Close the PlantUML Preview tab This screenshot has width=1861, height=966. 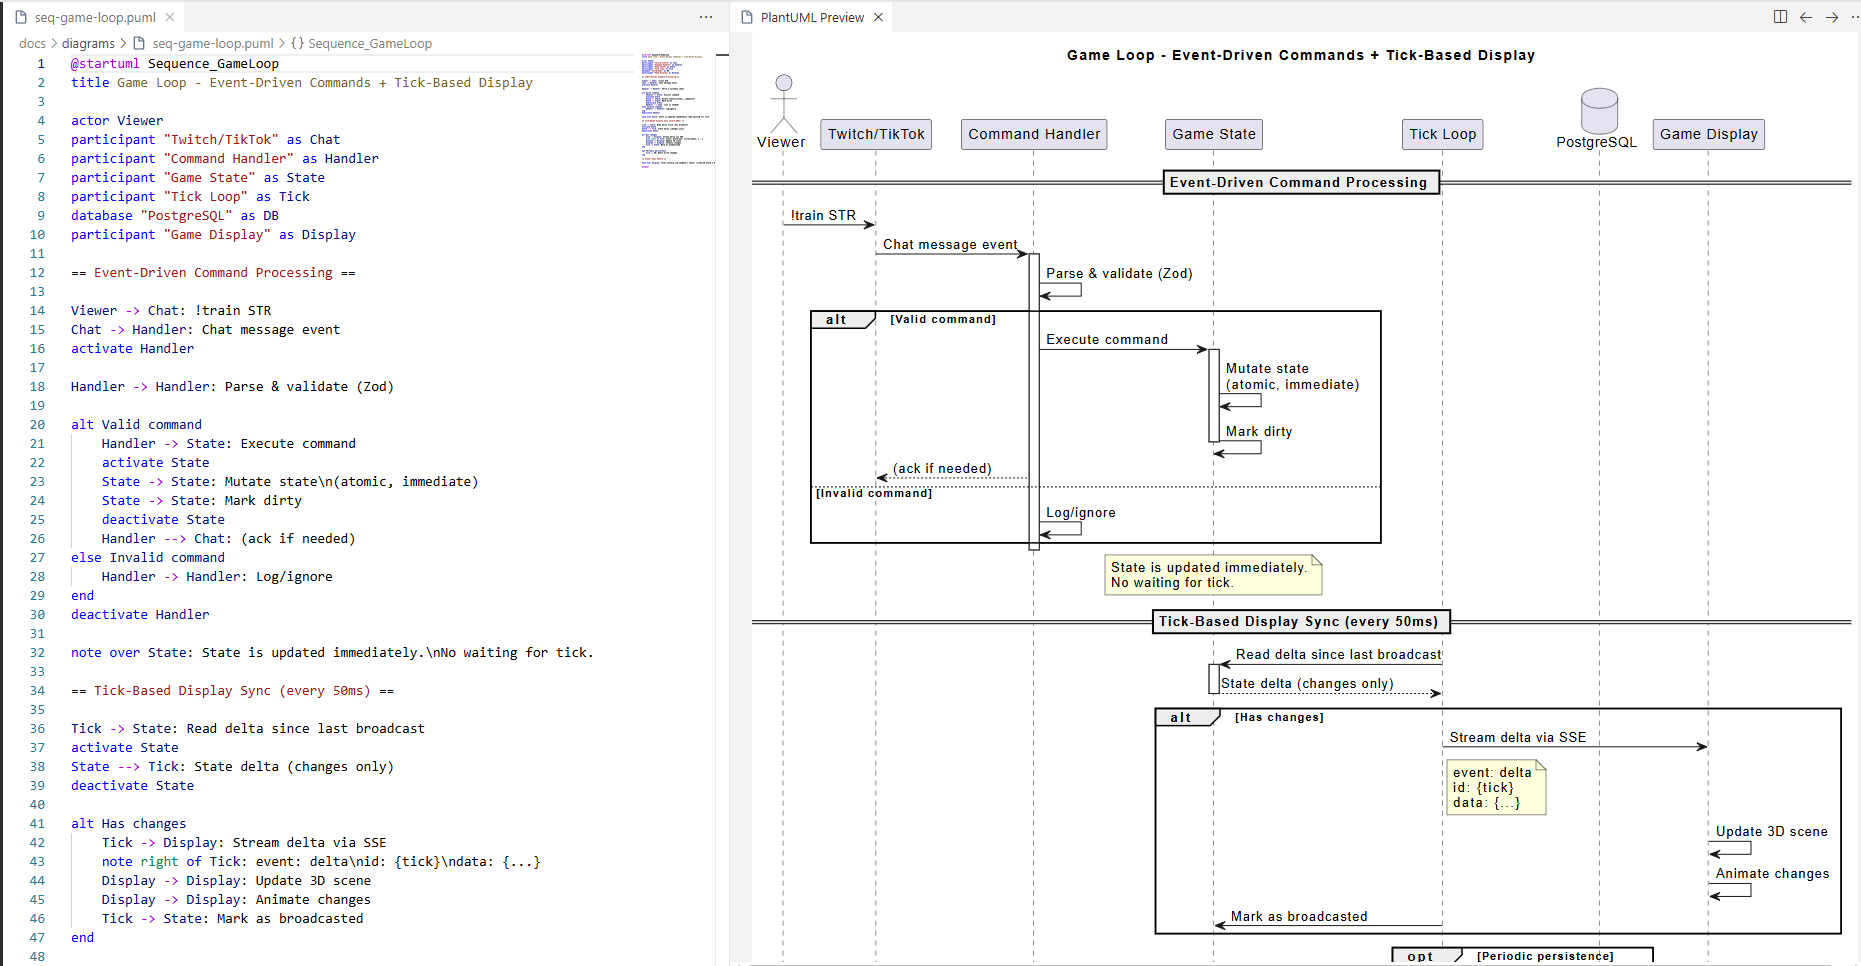pos(878,17)
